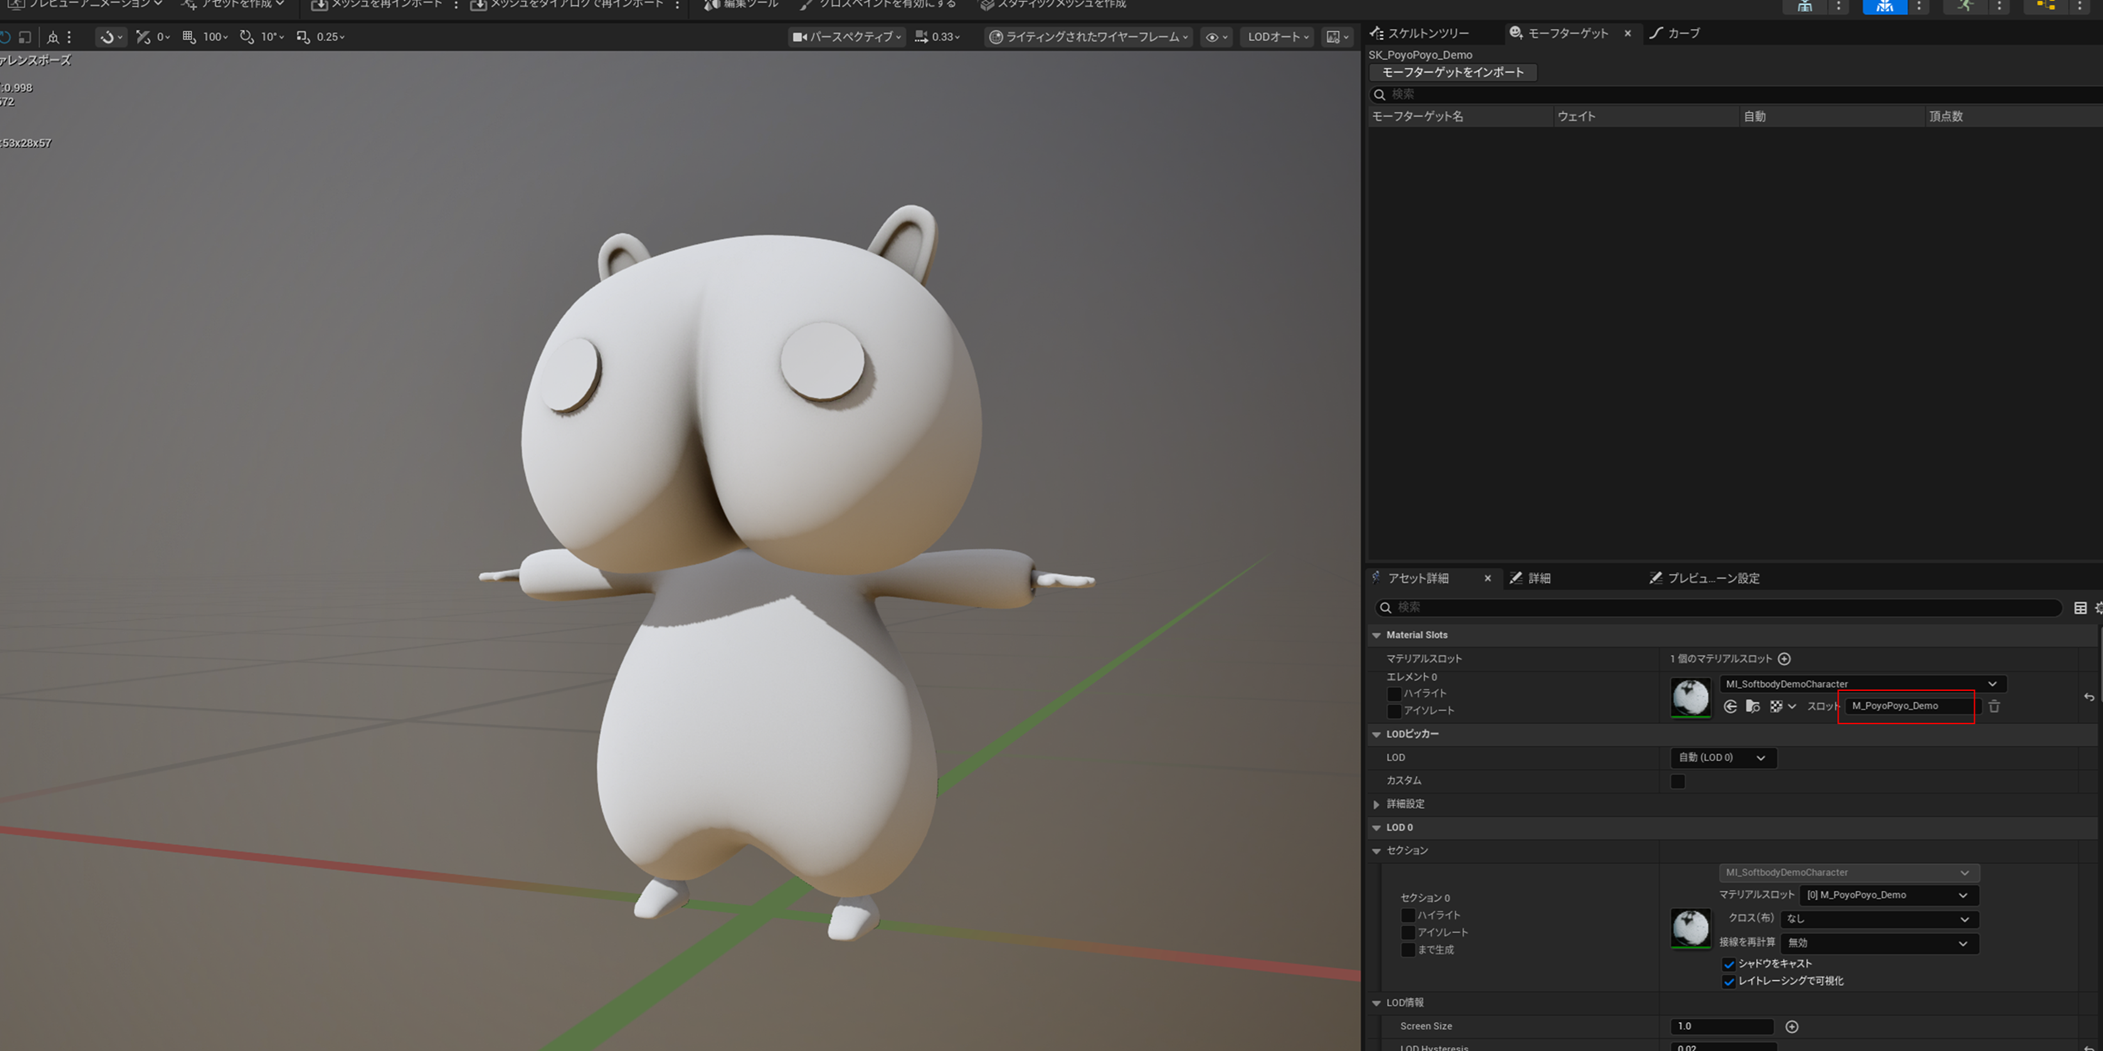This screenshot has height=1051, width=2103.
Task: Click the Import Morph Target button
Action: coord(1453,72)
